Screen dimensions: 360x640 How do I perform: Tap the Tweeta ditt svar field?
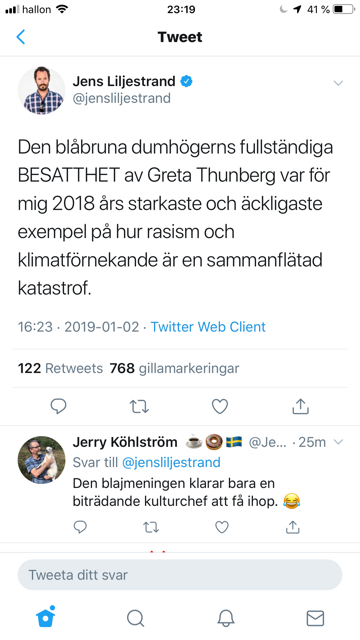pyautogui.click(x=180, y=575)
